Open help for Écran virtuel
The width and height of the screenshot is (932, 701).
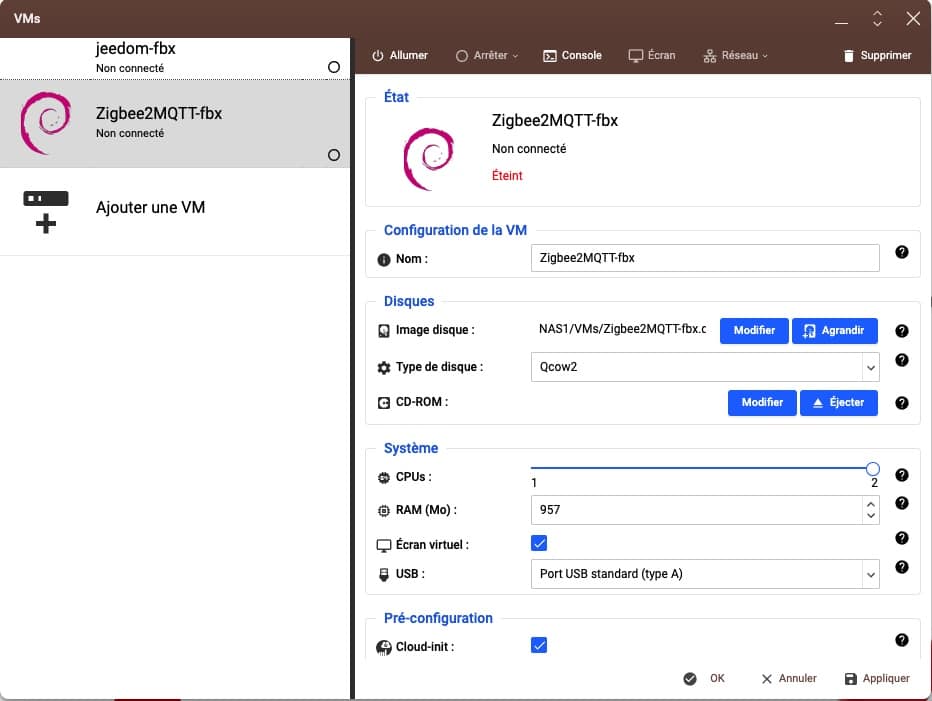coord(902,538)
